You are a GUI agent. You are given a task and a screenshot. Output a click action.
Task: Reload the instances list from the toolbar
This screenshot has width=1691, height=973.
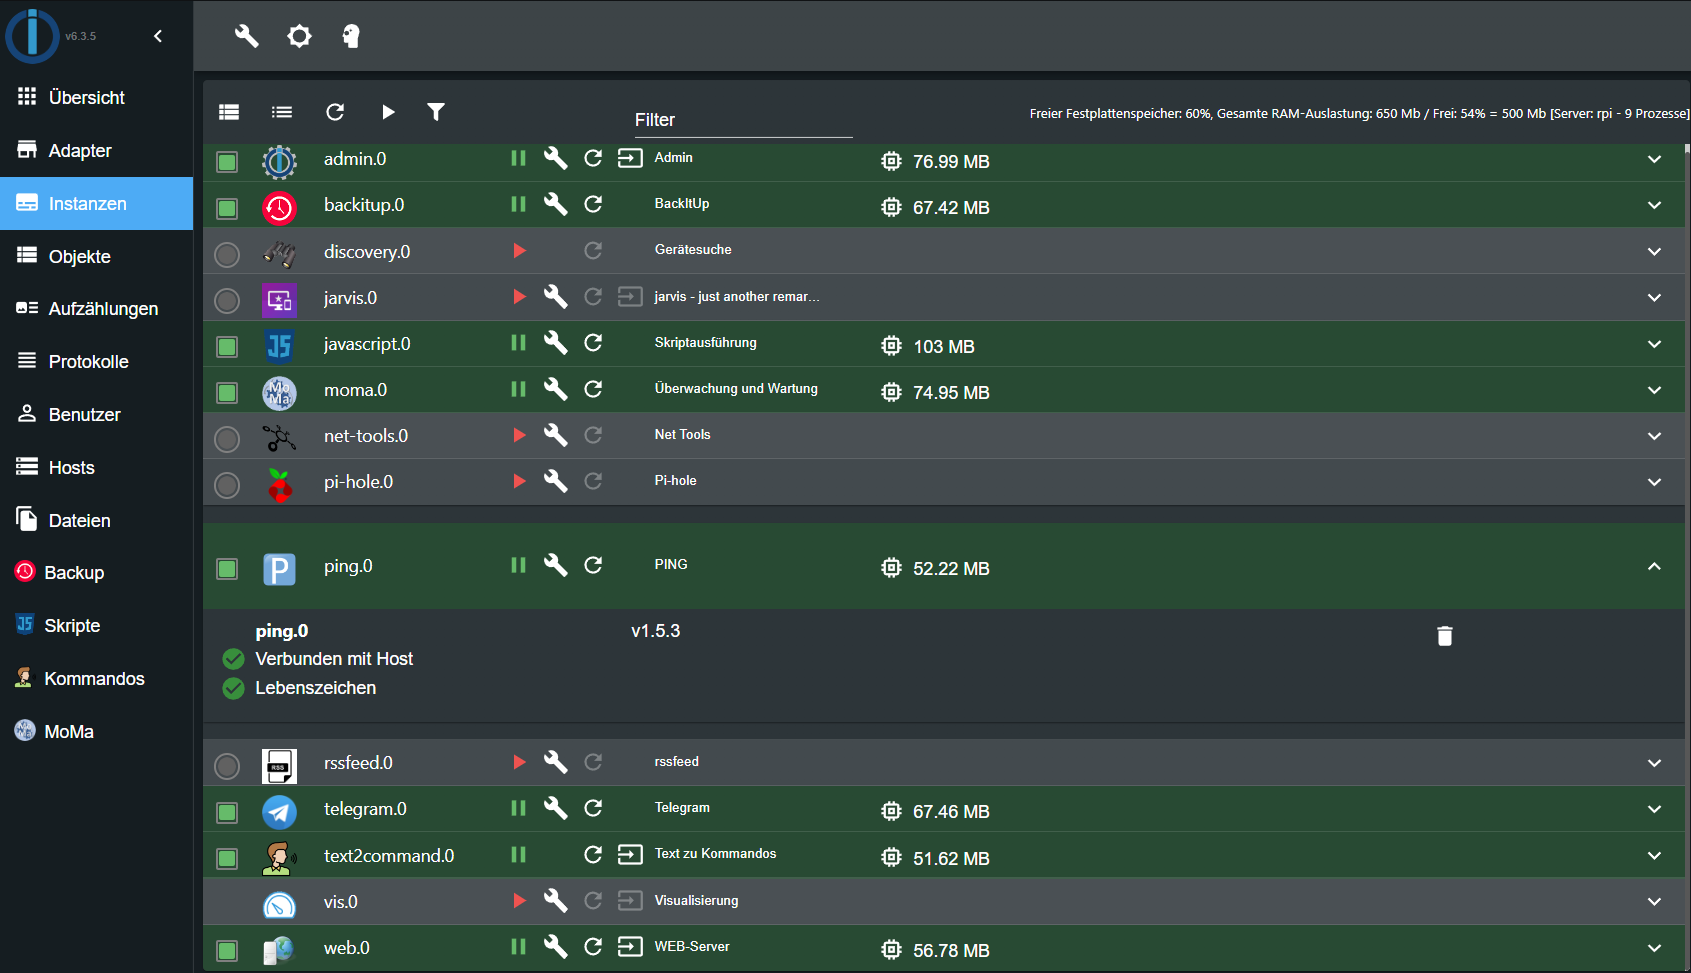click(335, 112)
